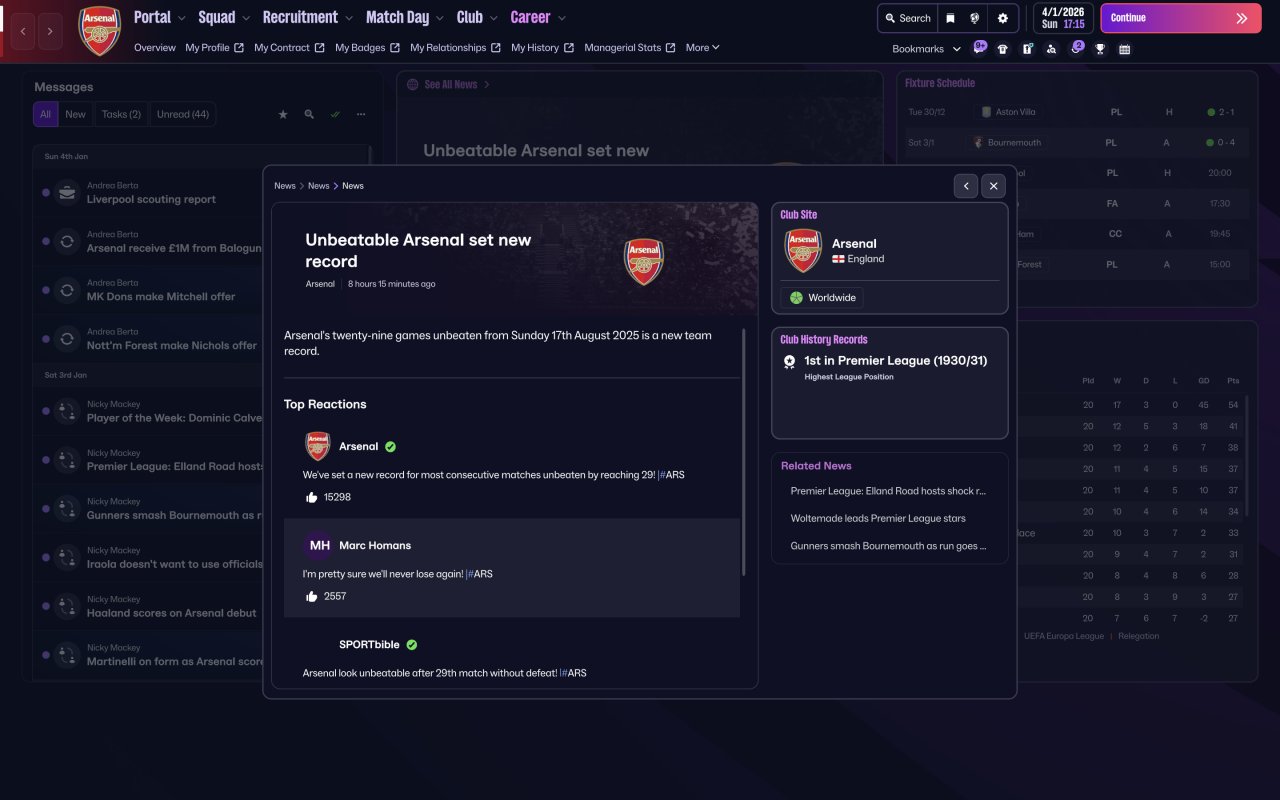Open the squad shirt shortcut icon
This screenshot has width=1280, height=800.
click(x=1003, y=49)
